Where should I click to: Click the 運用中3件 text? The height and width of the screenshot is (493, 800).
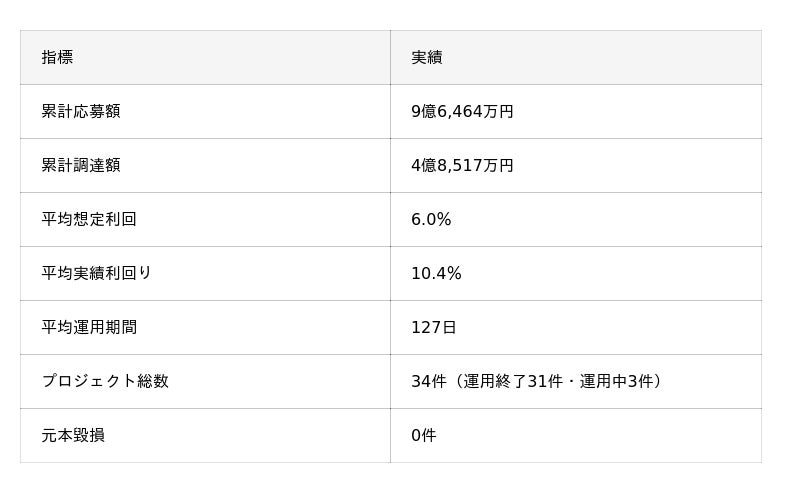[616, 381]
